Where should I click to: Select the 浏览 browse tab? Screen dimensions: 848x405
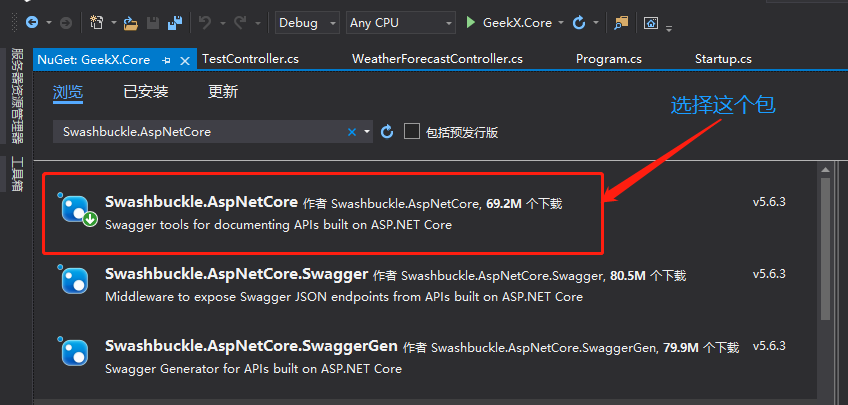[x=68, y=92]
